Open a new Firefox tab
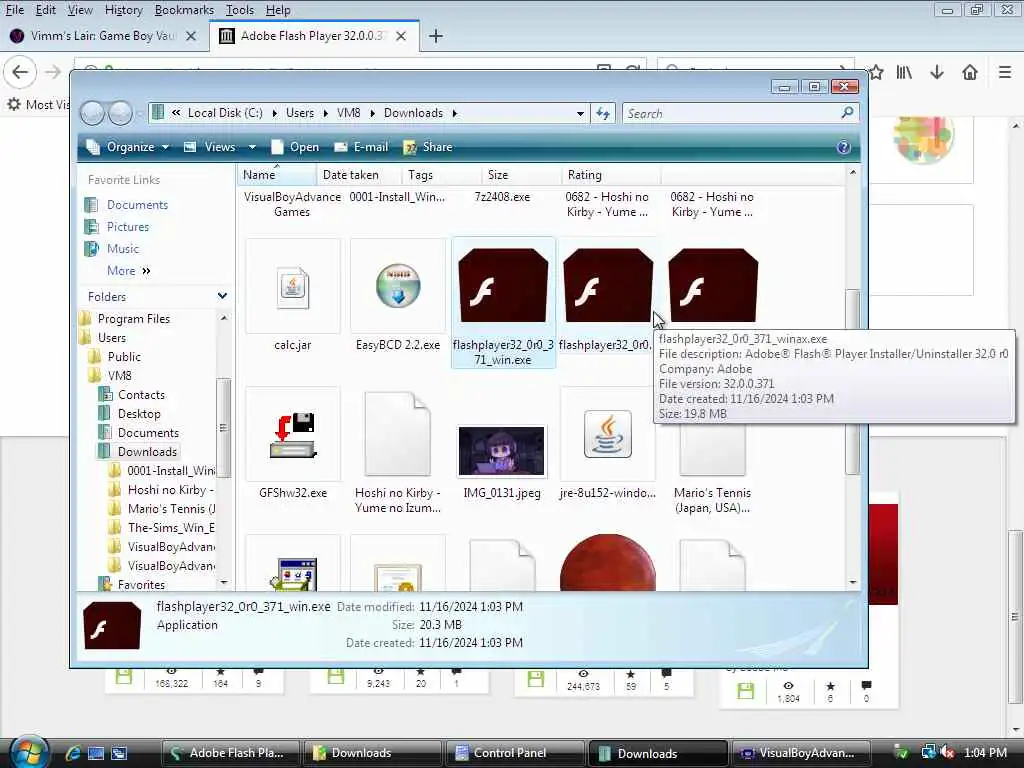This screenshot has height=768, width=1024. click(436, 36)
